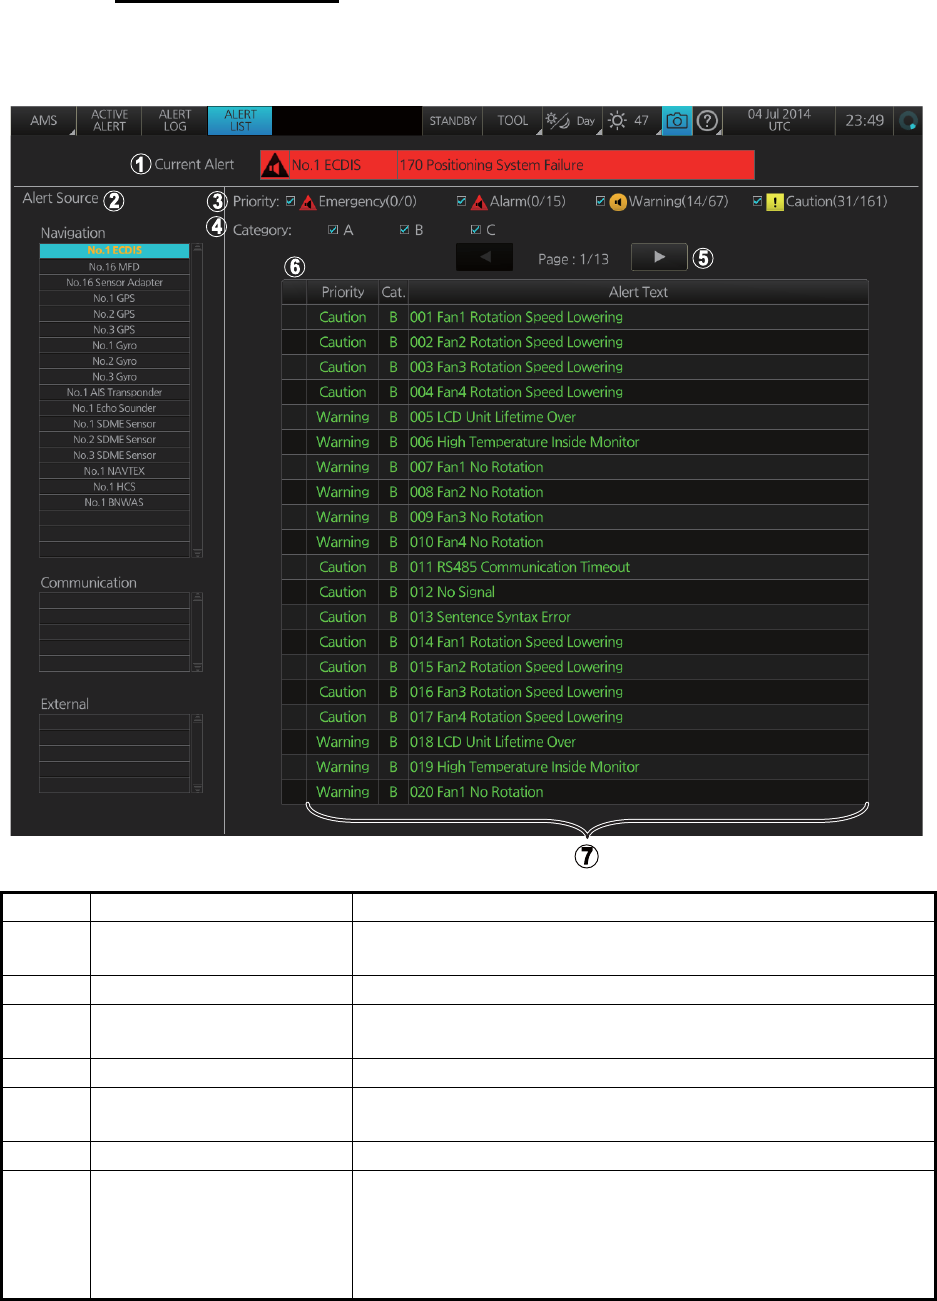The image size is (937, 1301).
Task: Click the orange Warning speaker icon
Action: point(618,202)
